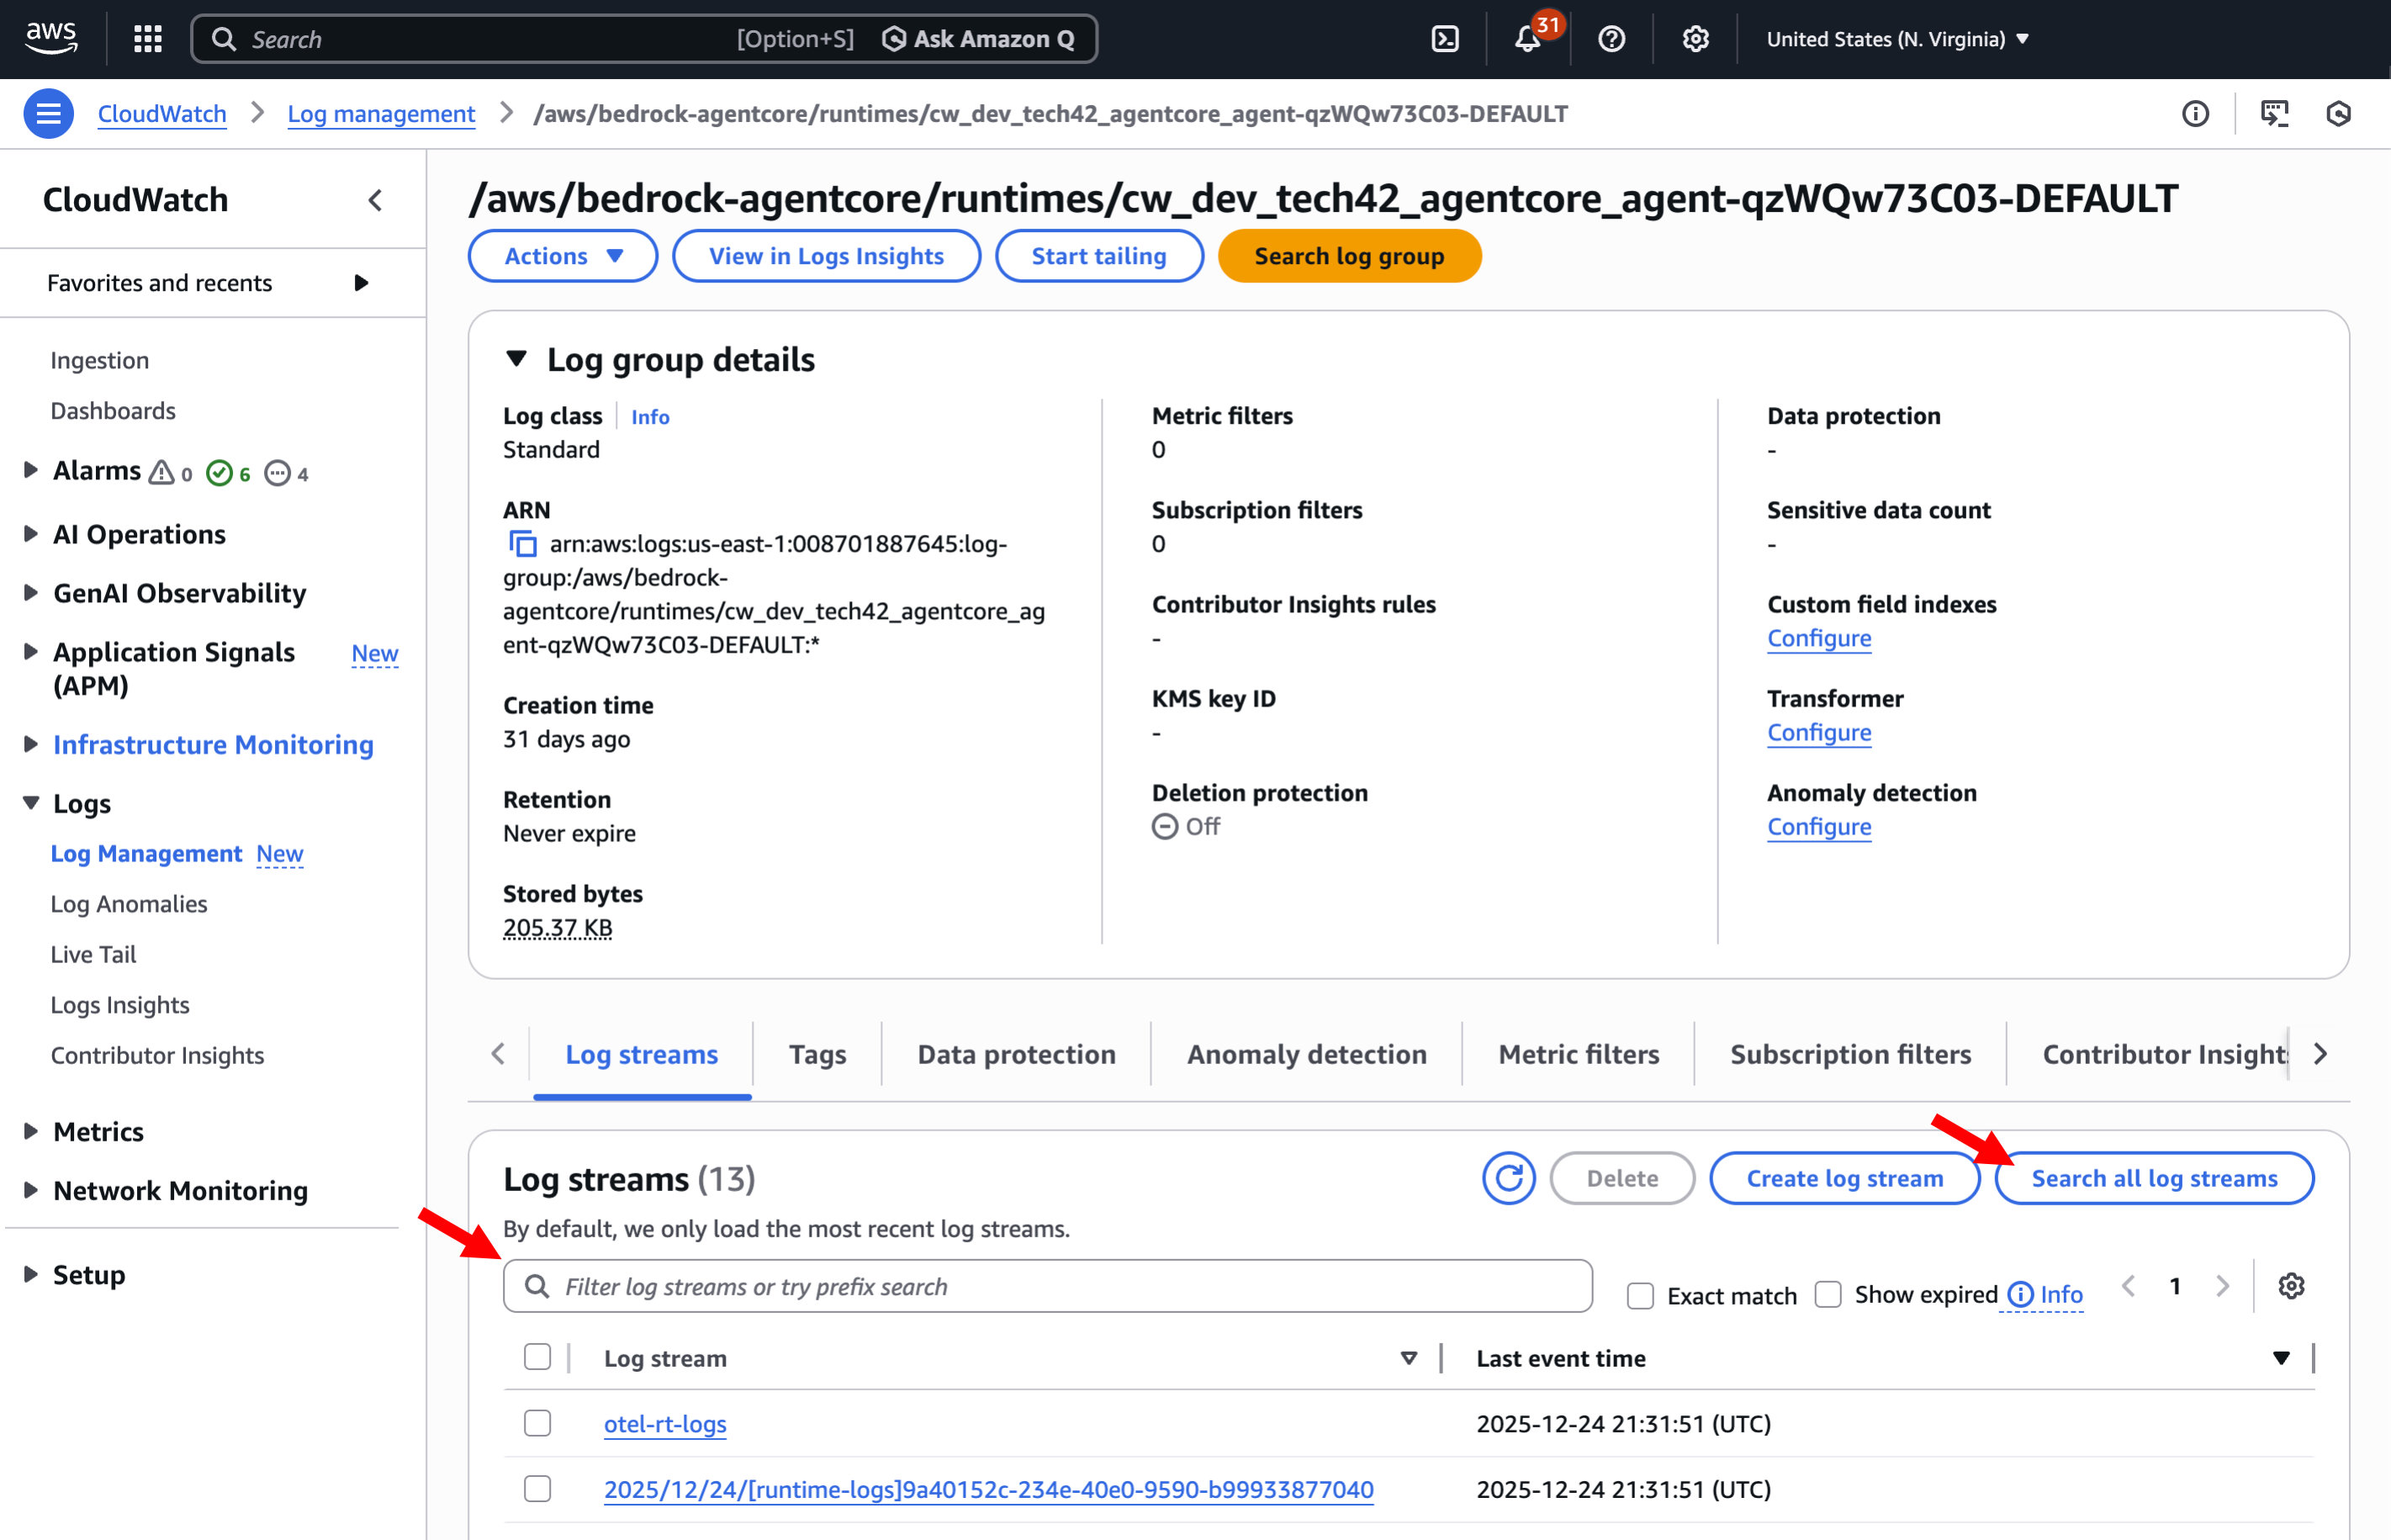This screenshot has width=2391, height=1540.
Task: Click the help question mark icon
Action: point(1611,39)
